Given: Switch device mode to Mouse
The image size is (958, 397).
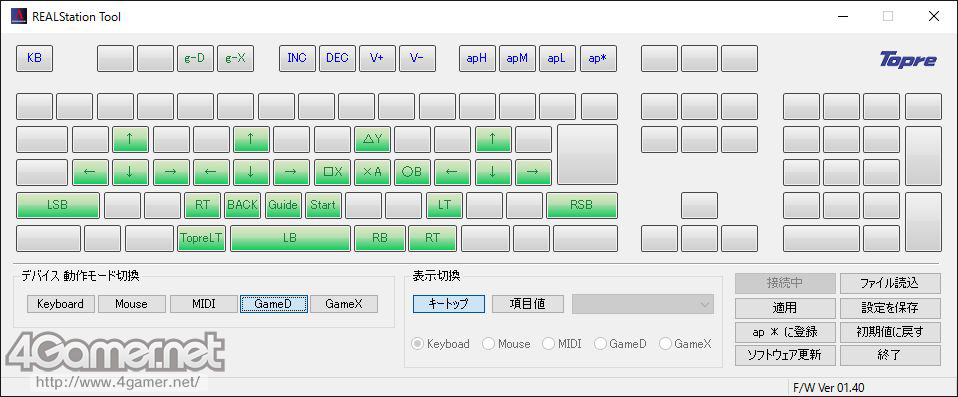Looking at the screenshot, I should point(131,304).
